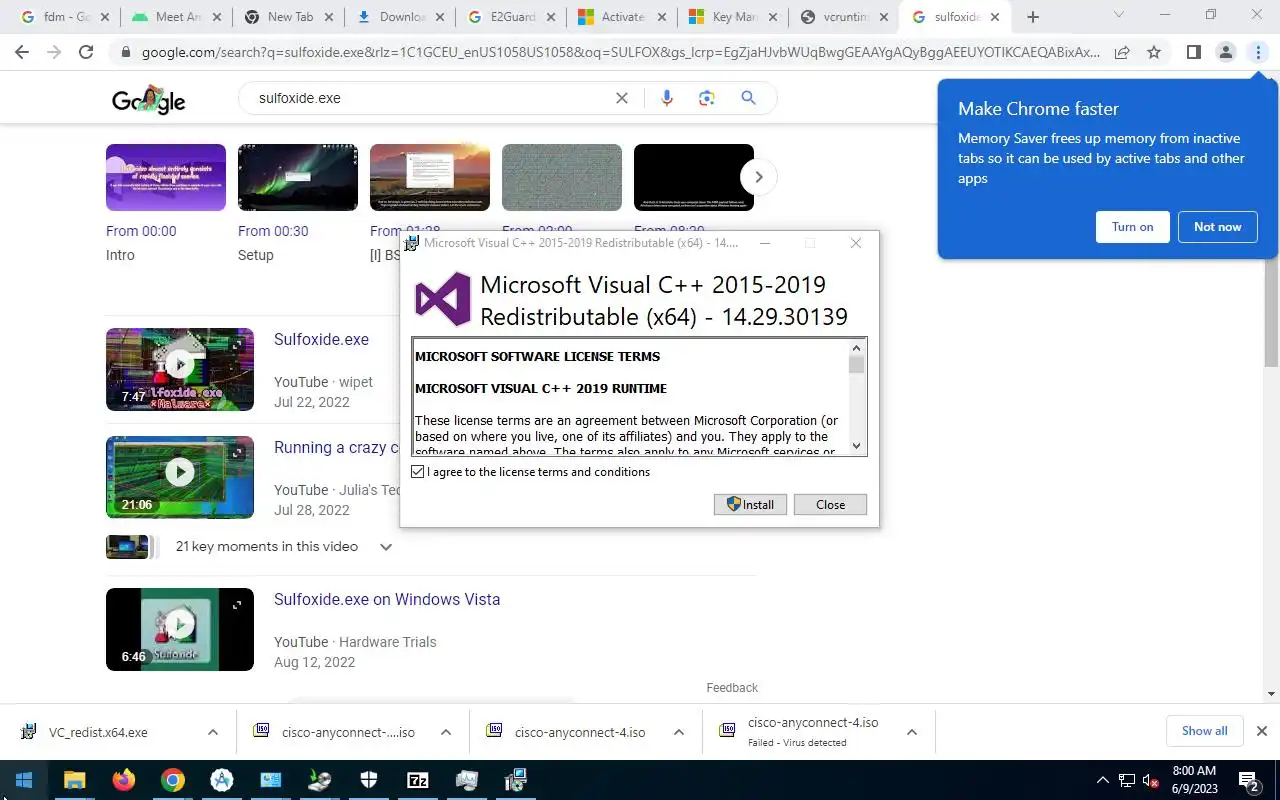Screen dimensions: 1280x800
Task: Show next key moments with arrow
Action: (x=758, y=177)
